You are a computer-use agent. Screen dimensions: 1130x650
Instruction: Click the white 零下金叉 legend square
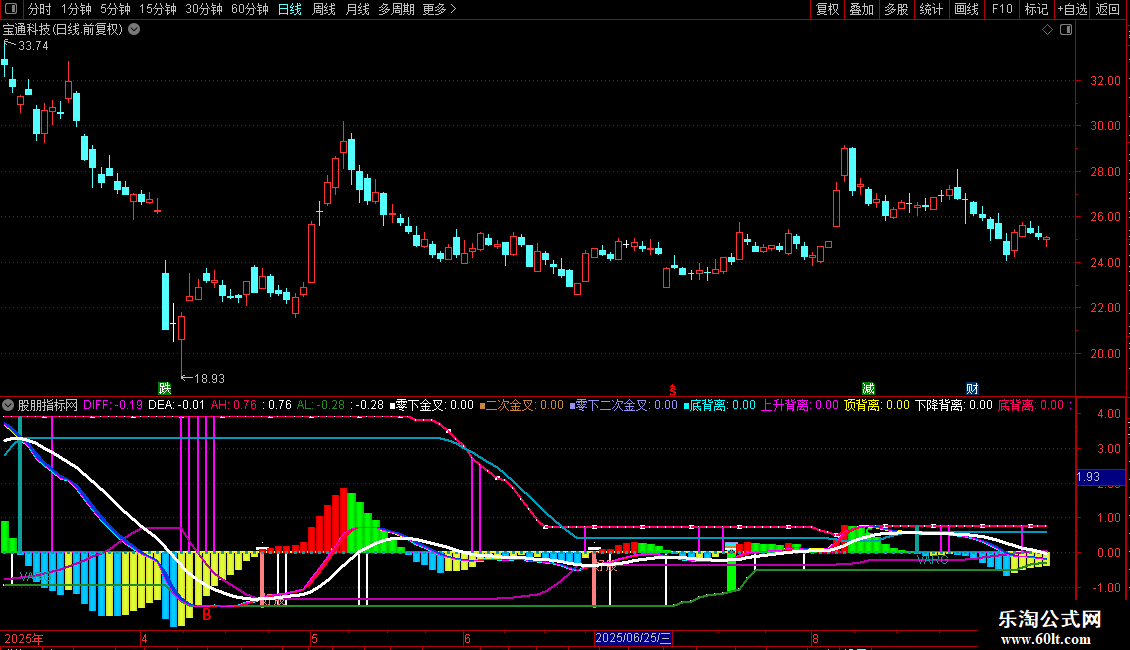[393, 406]
